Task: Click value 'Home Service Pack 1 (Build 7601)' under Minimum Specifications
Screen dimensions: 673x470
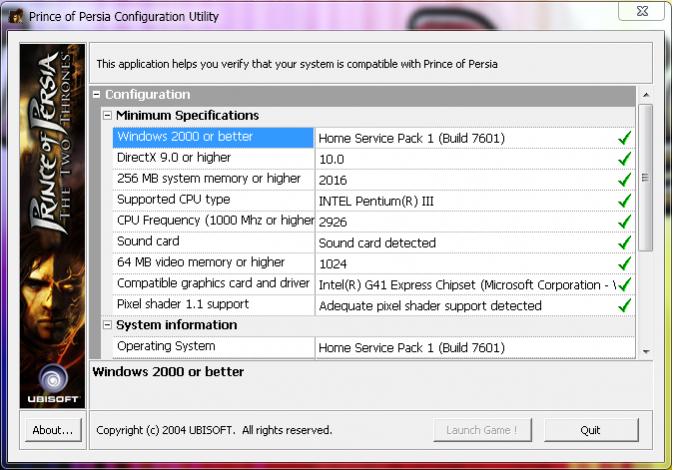Action: coord(411,139)
